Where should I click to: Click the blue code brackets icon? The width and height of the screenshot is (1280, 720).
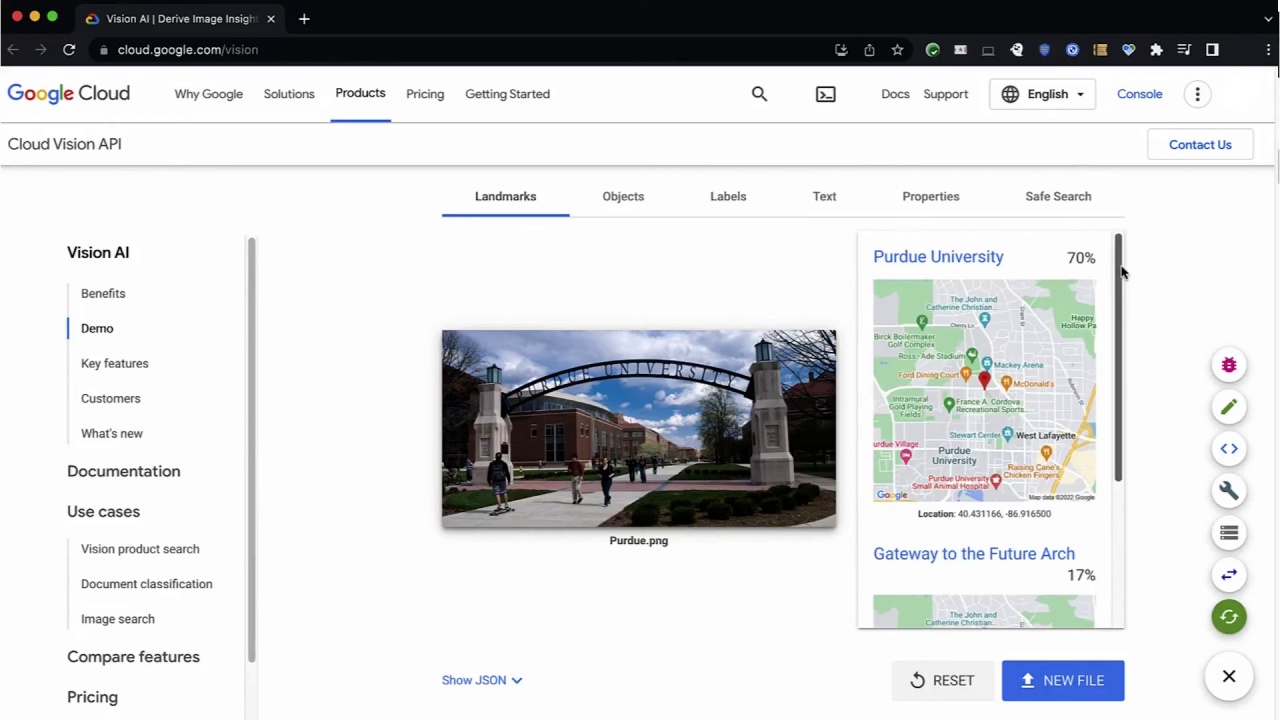pyautogui.click(x=1229, y=449)
